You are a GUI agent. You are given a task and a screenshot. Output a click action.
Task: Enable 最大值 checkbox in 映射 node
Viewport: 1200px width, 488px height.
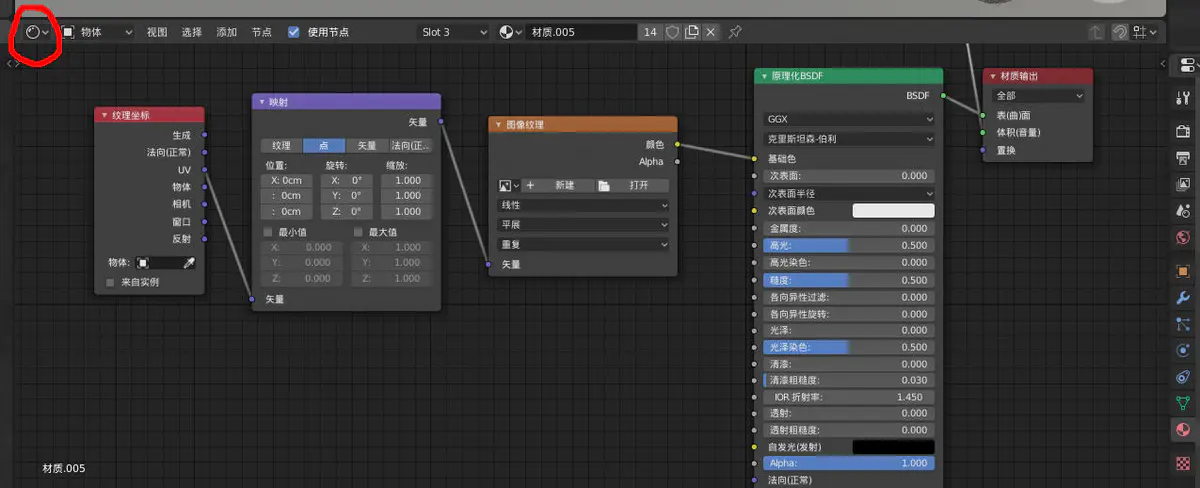tap(359, 232)
